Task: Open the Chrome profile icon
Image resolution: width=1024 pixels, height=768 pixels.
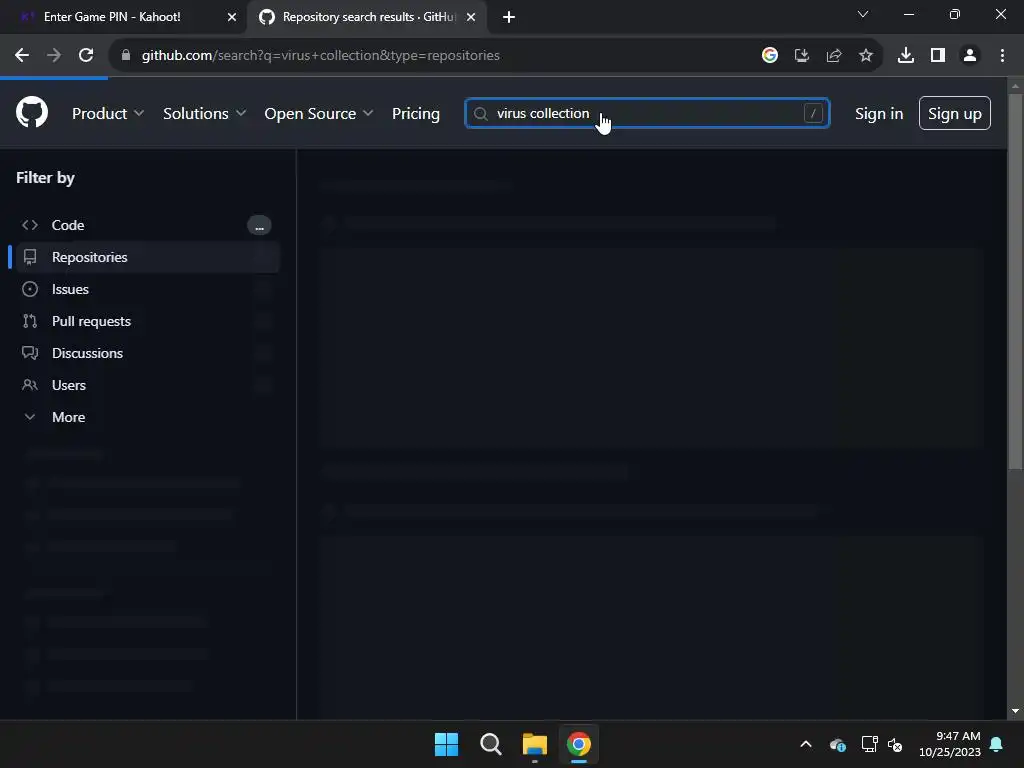Action: [970, 56]
